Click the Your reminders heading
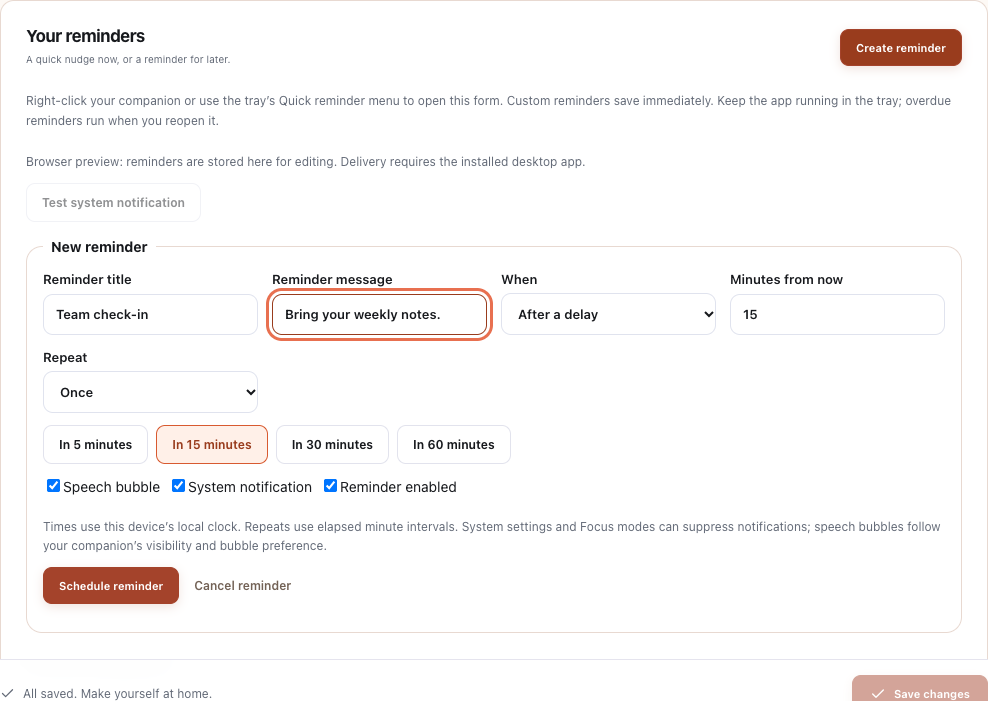Image resolution: width=988 pixels, height=701 pixels. point(86,36)
